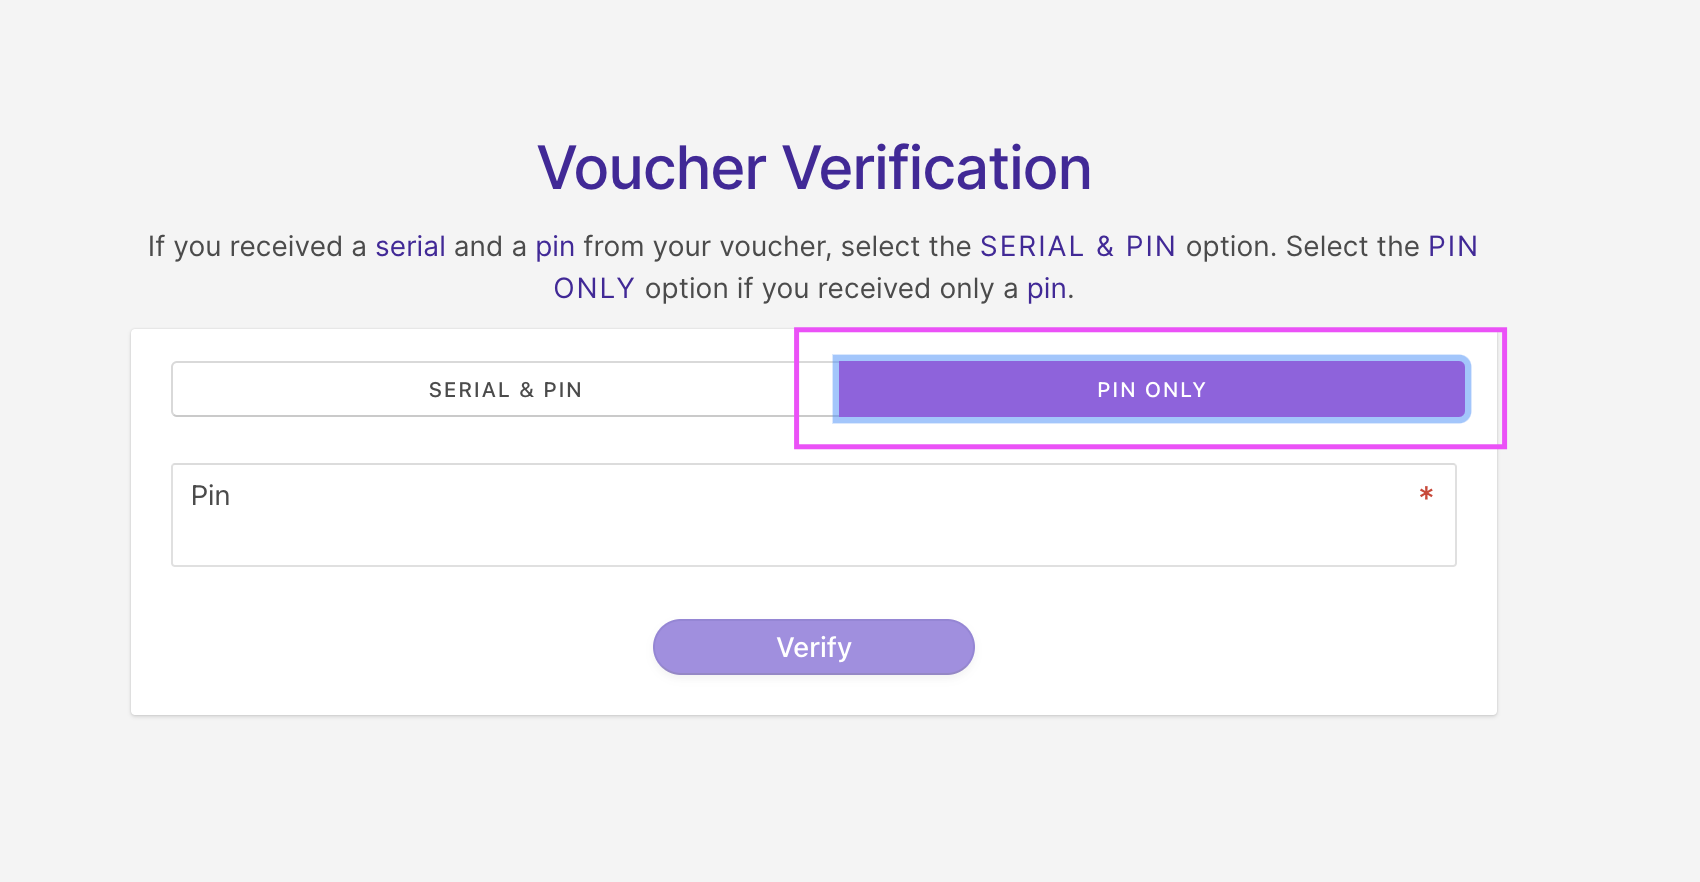
Task: Click the word 'If' starting the description
Action: coord(156,246)
